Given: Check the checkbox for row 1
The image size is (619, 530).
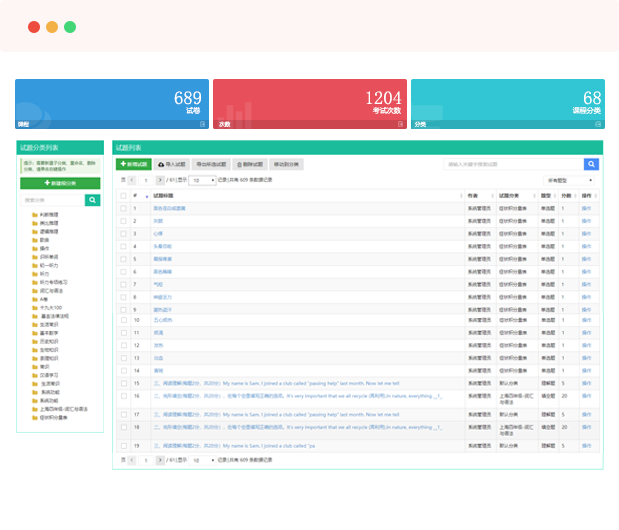Looking at the screenshot, I should (123, 208).
